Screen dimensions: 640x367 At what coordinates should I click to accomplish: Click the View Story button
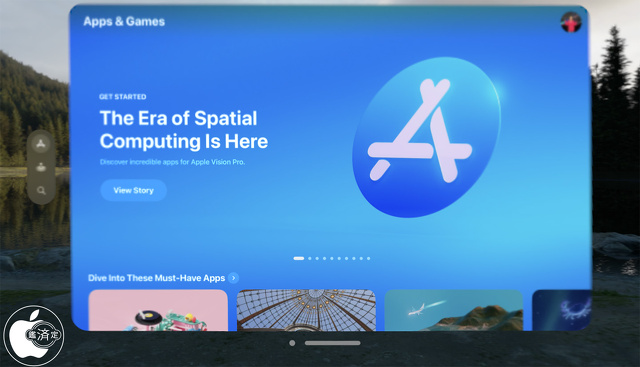pyautogui.click(x=133, y=190)
